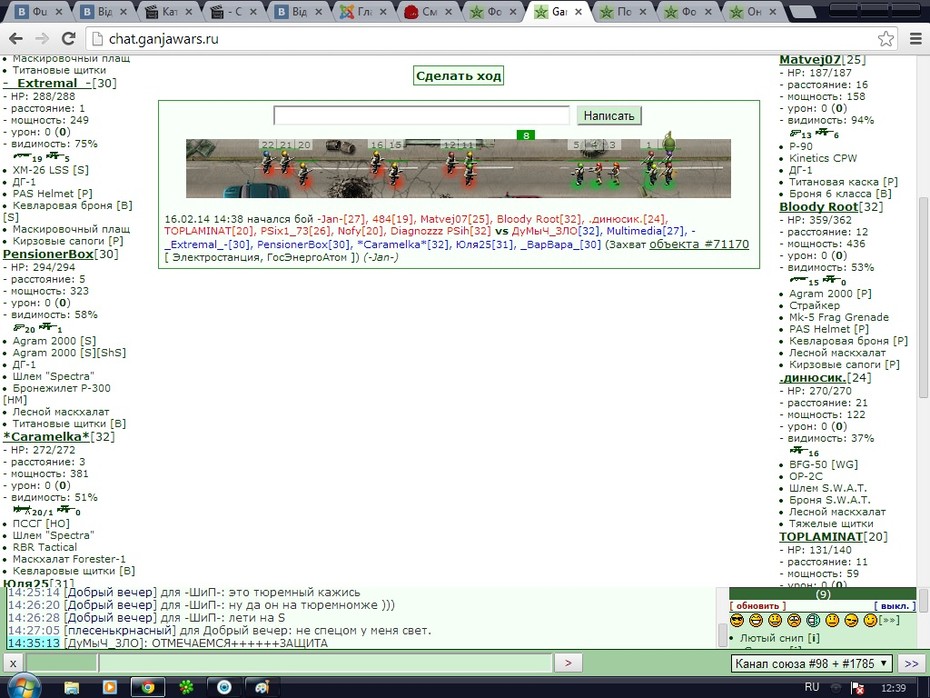Insert the sad frowning smiley
The height and width of the screenshot is (698, 930).
[x=794, y=620]
